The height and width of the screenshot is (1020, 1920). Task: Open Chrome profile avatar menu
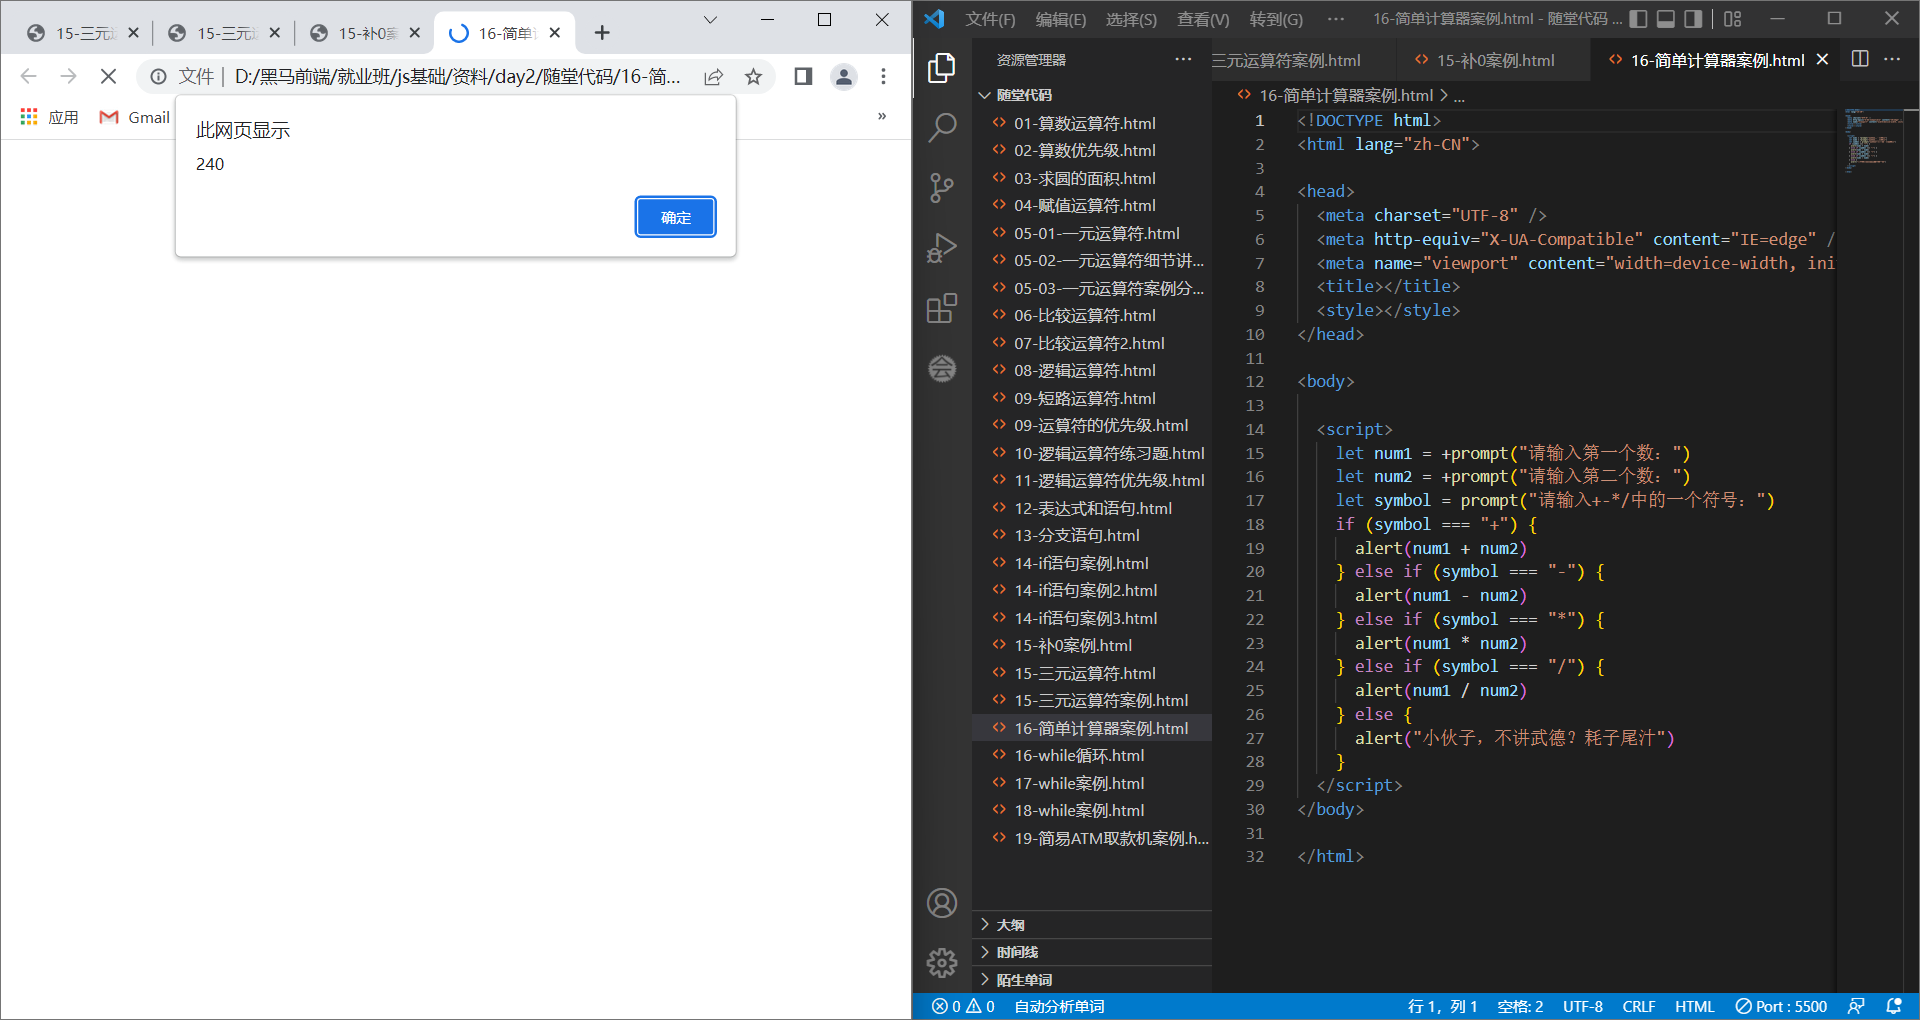coord(844,77)
